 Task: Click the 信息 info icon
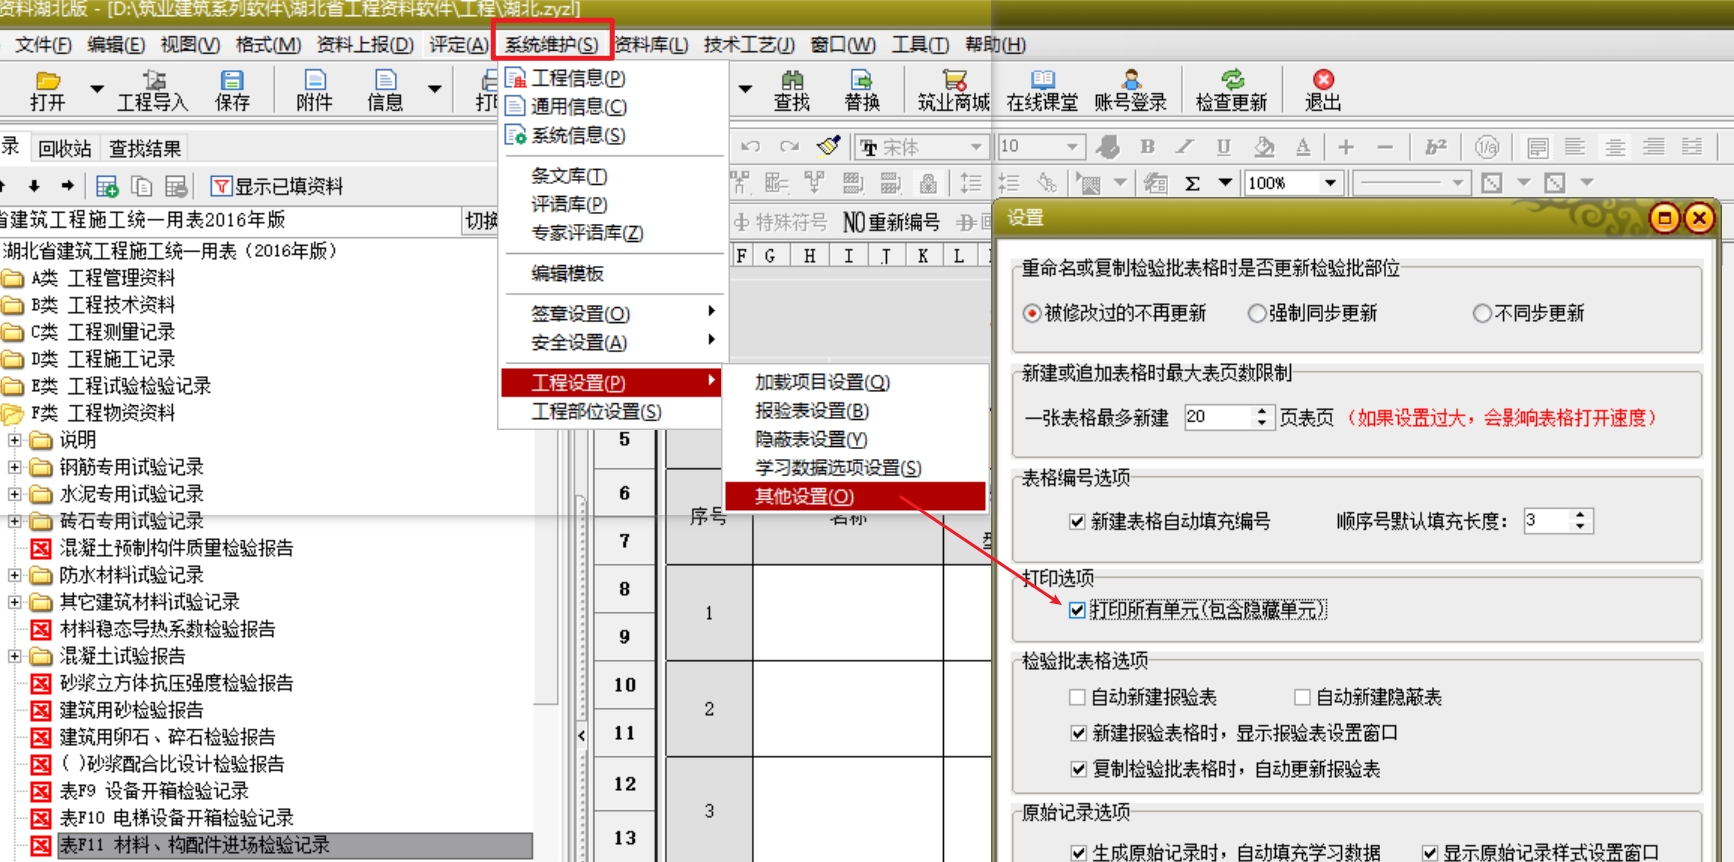[385, 81]
